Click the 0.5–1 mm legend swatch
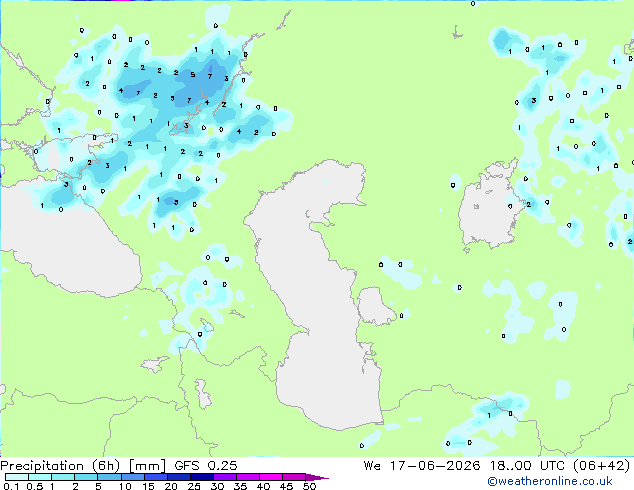 (40, 477)
